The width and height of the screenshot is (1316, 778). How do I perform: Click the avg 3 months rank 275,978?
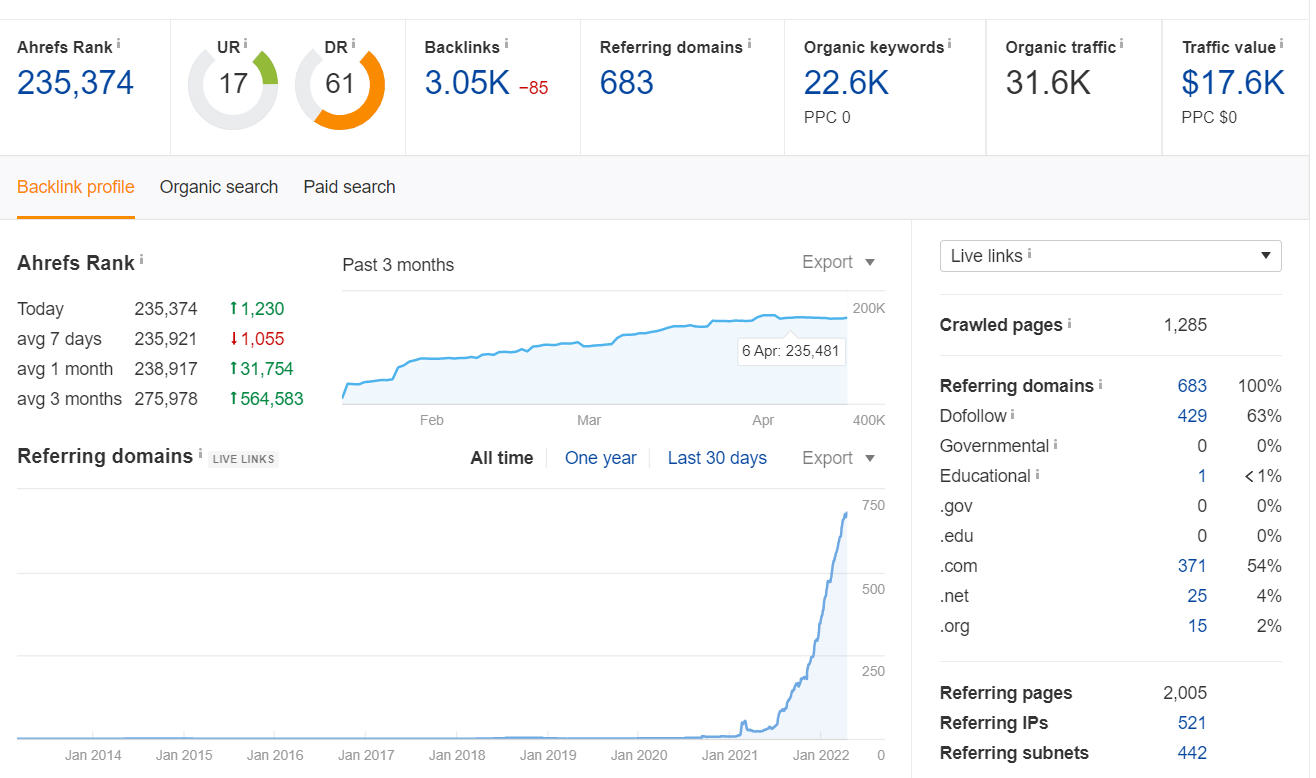(166, 399)
